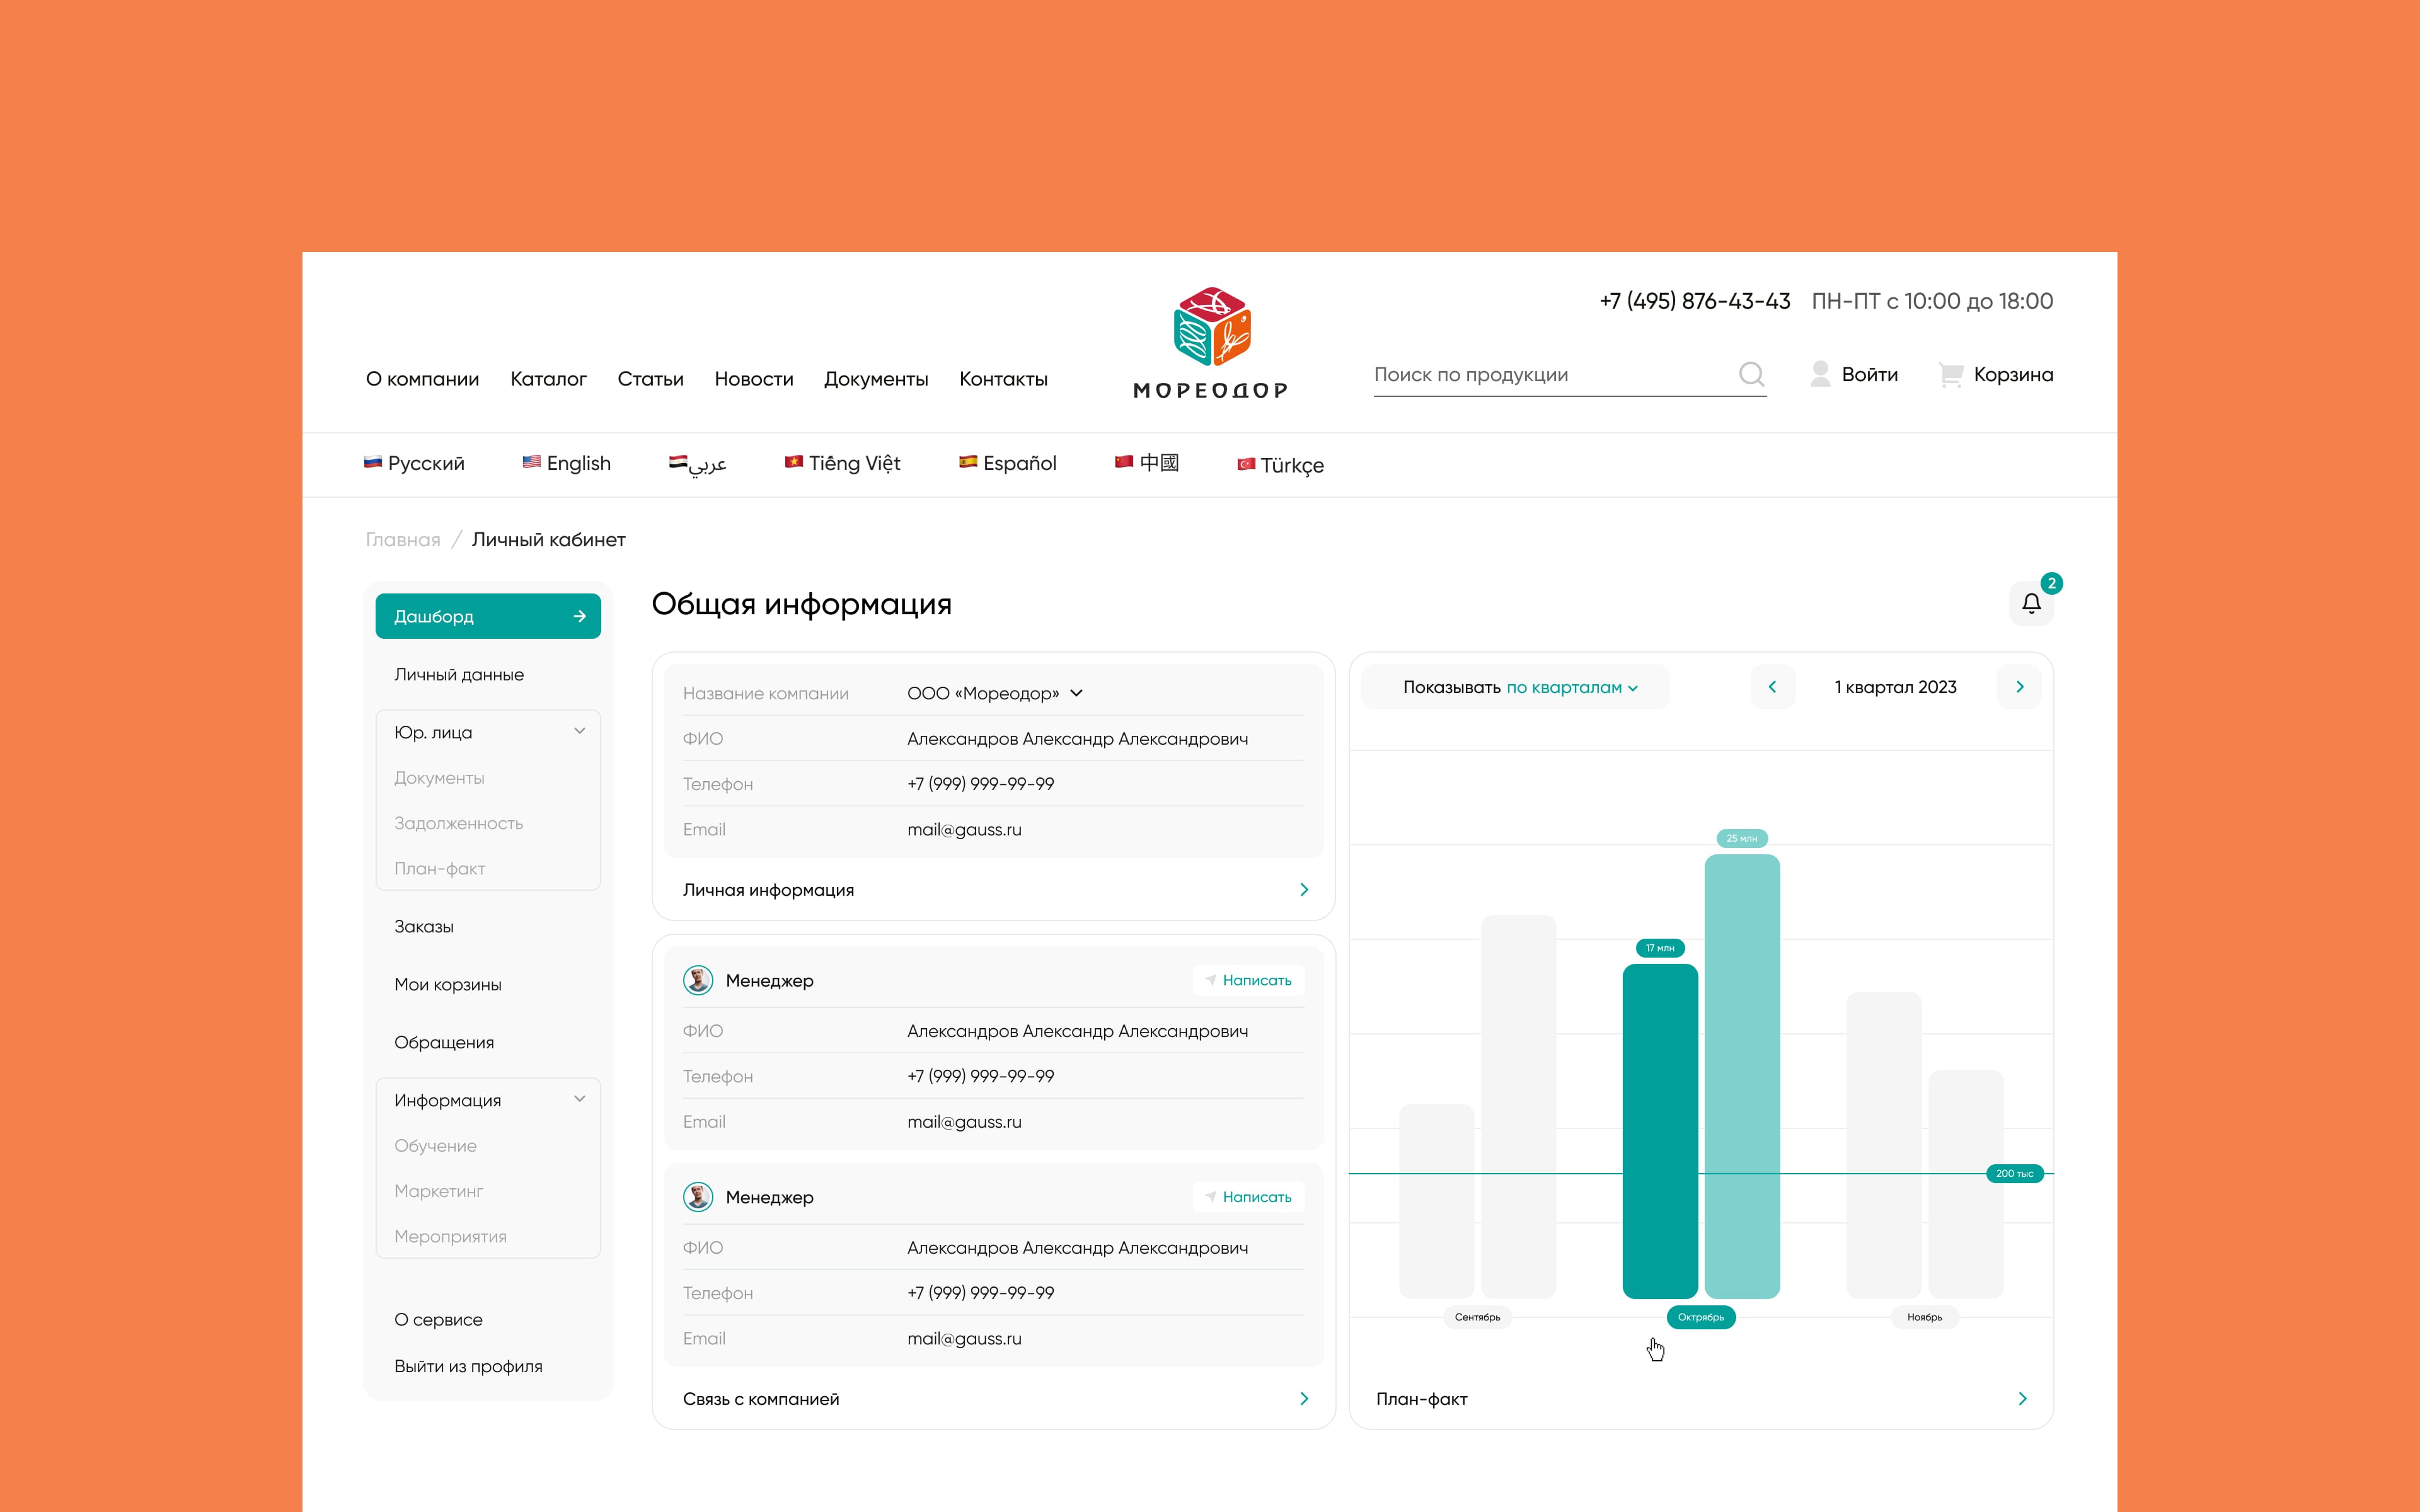Screen dimensions: 2420x1512
Task: Click Написать for the second manager
Action: pos(1248,1197)
